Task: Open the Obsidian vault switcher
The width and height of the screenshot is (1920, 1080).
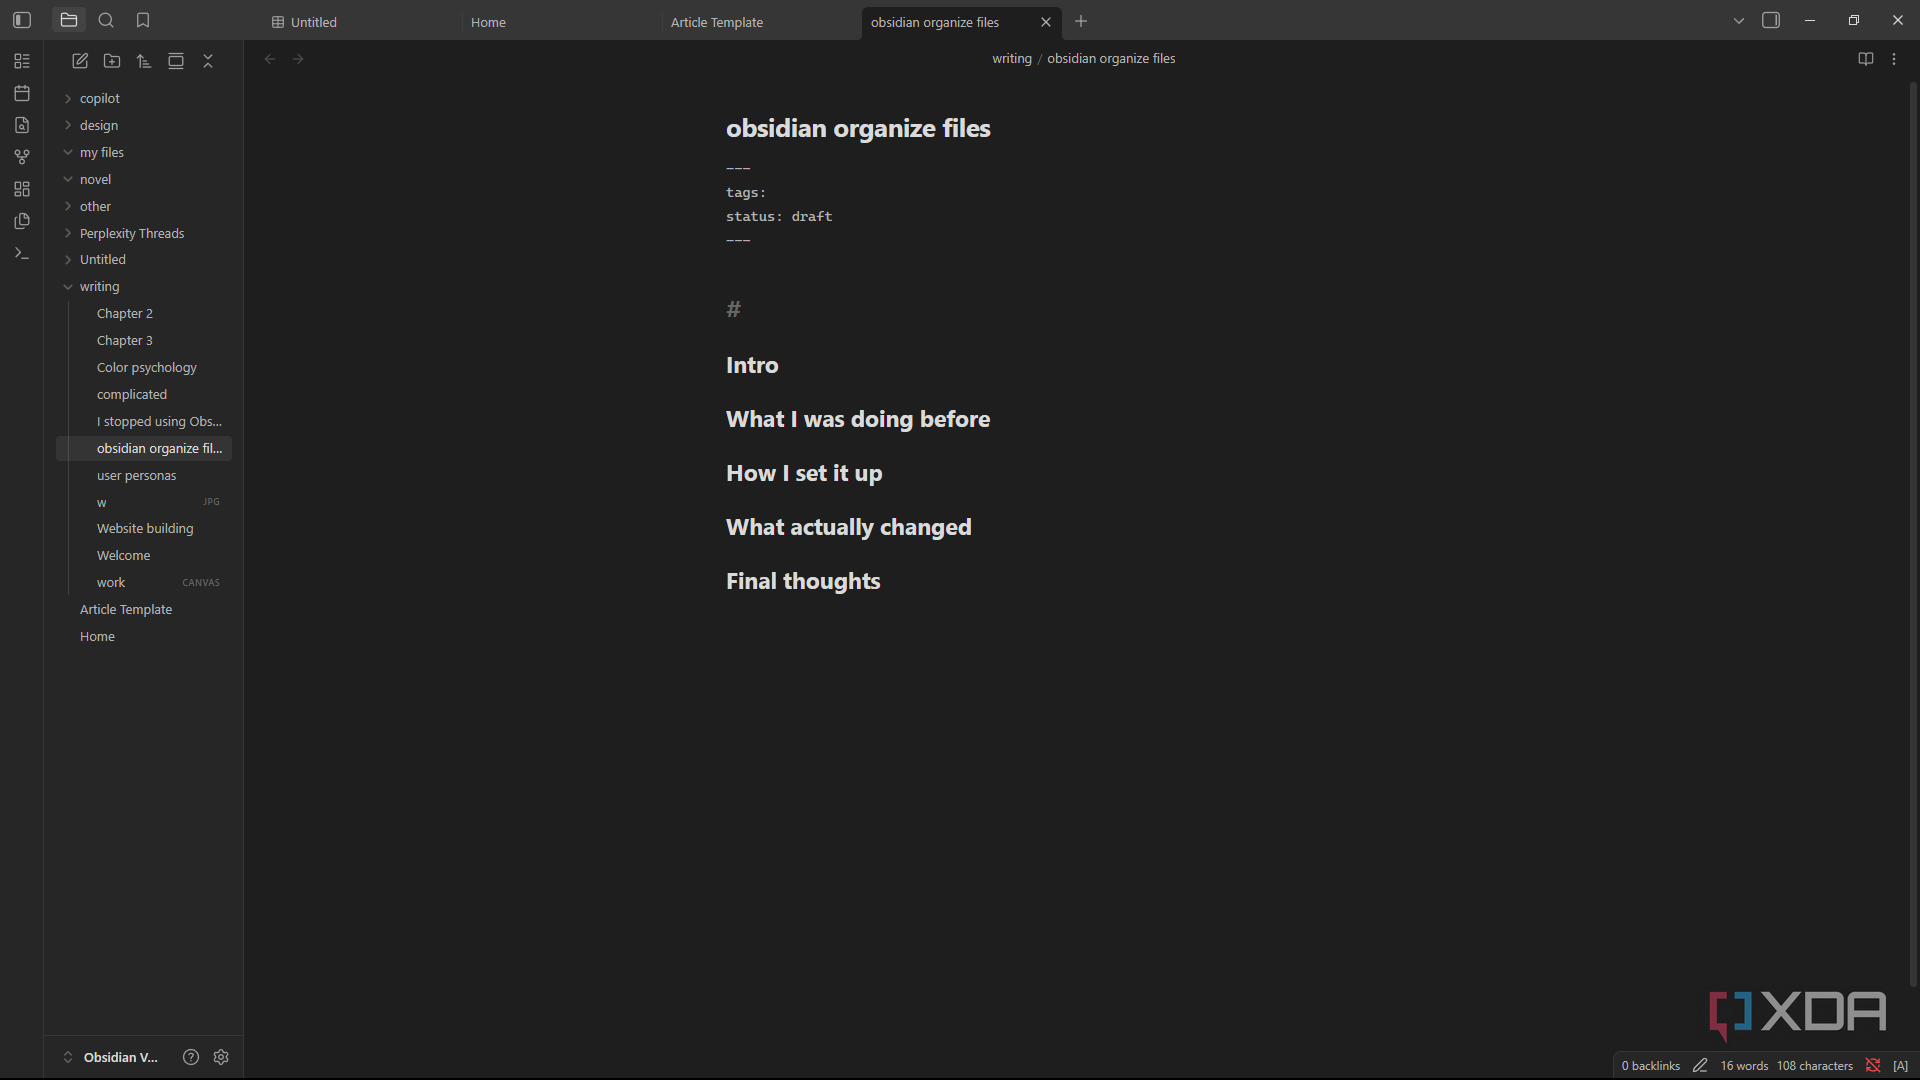Action: 111,1057
